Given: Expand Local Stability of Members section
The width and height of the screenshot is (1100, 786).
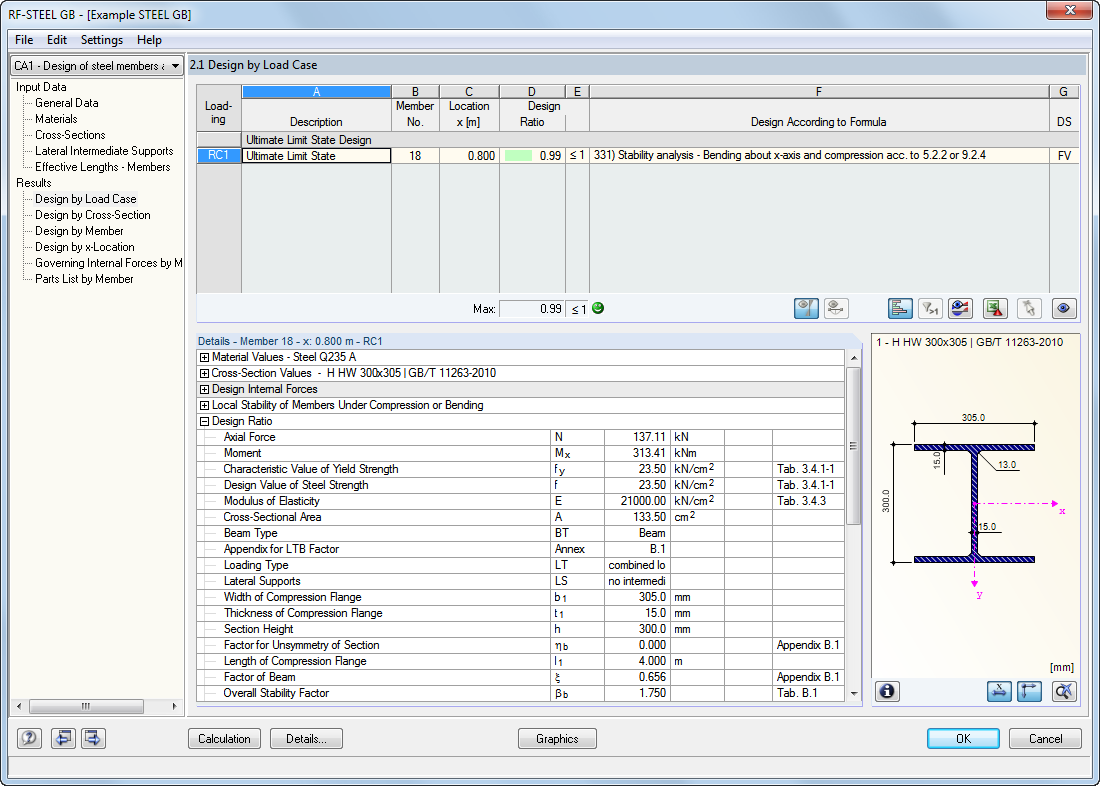Looking at the screenshot, I should [x=205, y=406].
